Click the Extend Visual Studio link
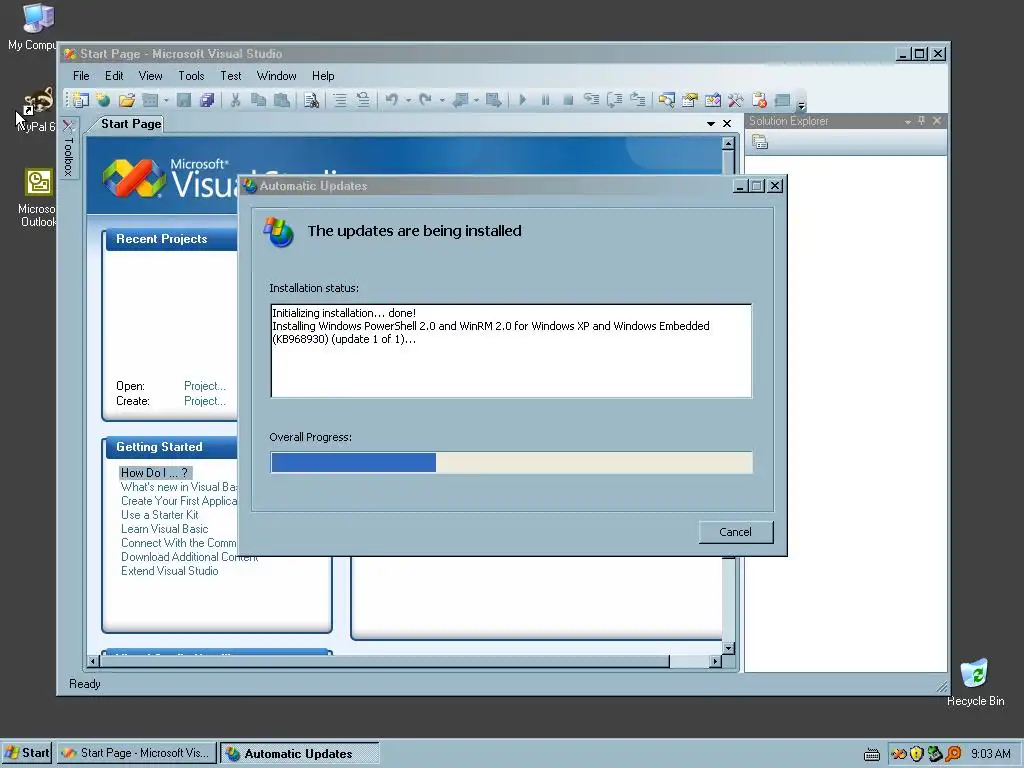 coord(170,571)
